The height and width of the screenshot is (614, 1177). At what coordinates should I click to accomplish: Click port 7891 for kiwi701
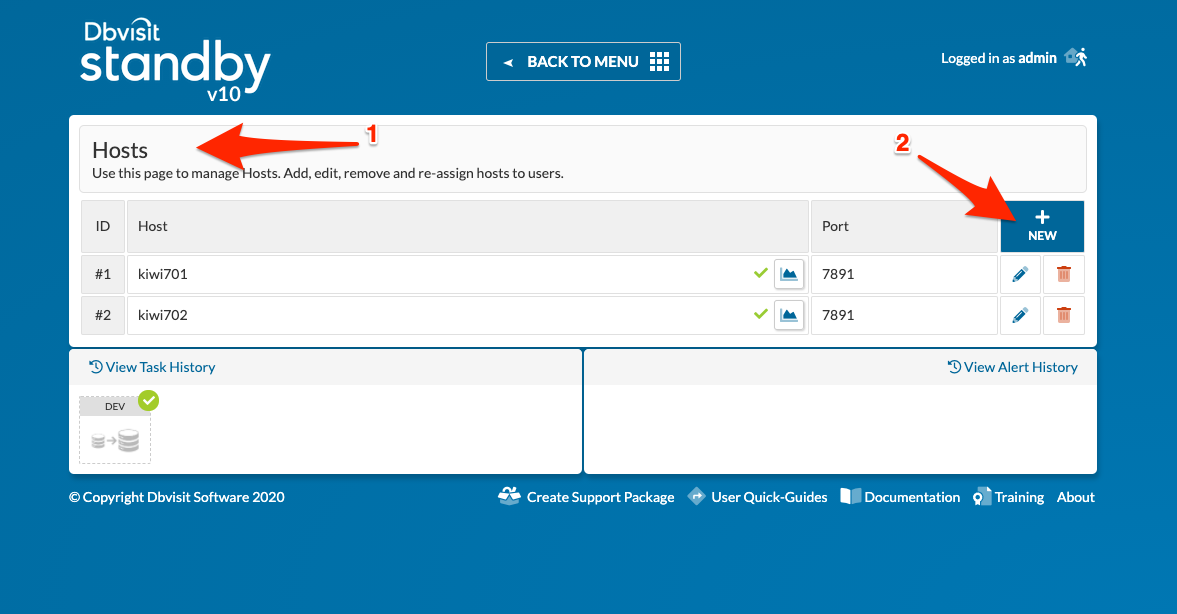click(x=904, y=274)
